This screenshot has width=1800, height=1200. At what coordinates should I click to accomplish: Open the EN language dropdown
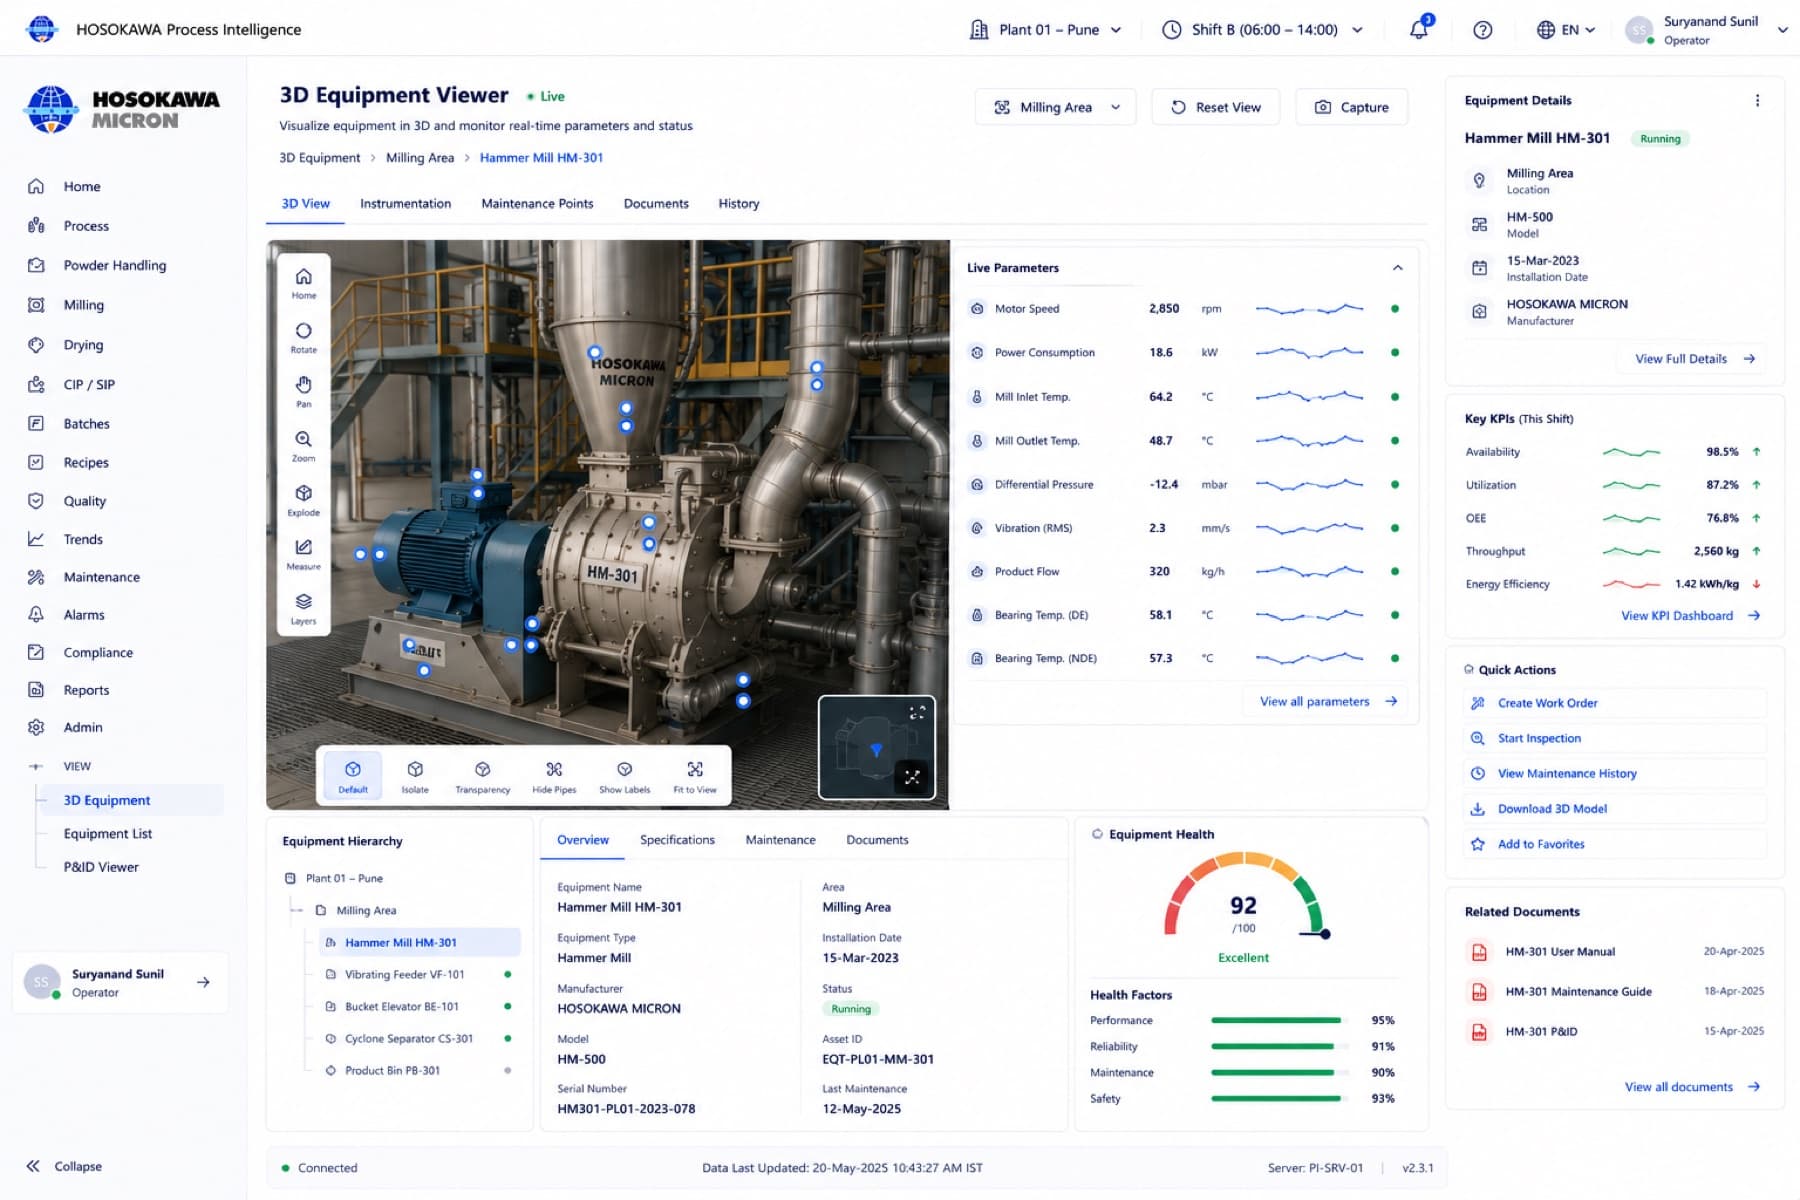(1566, 30)
